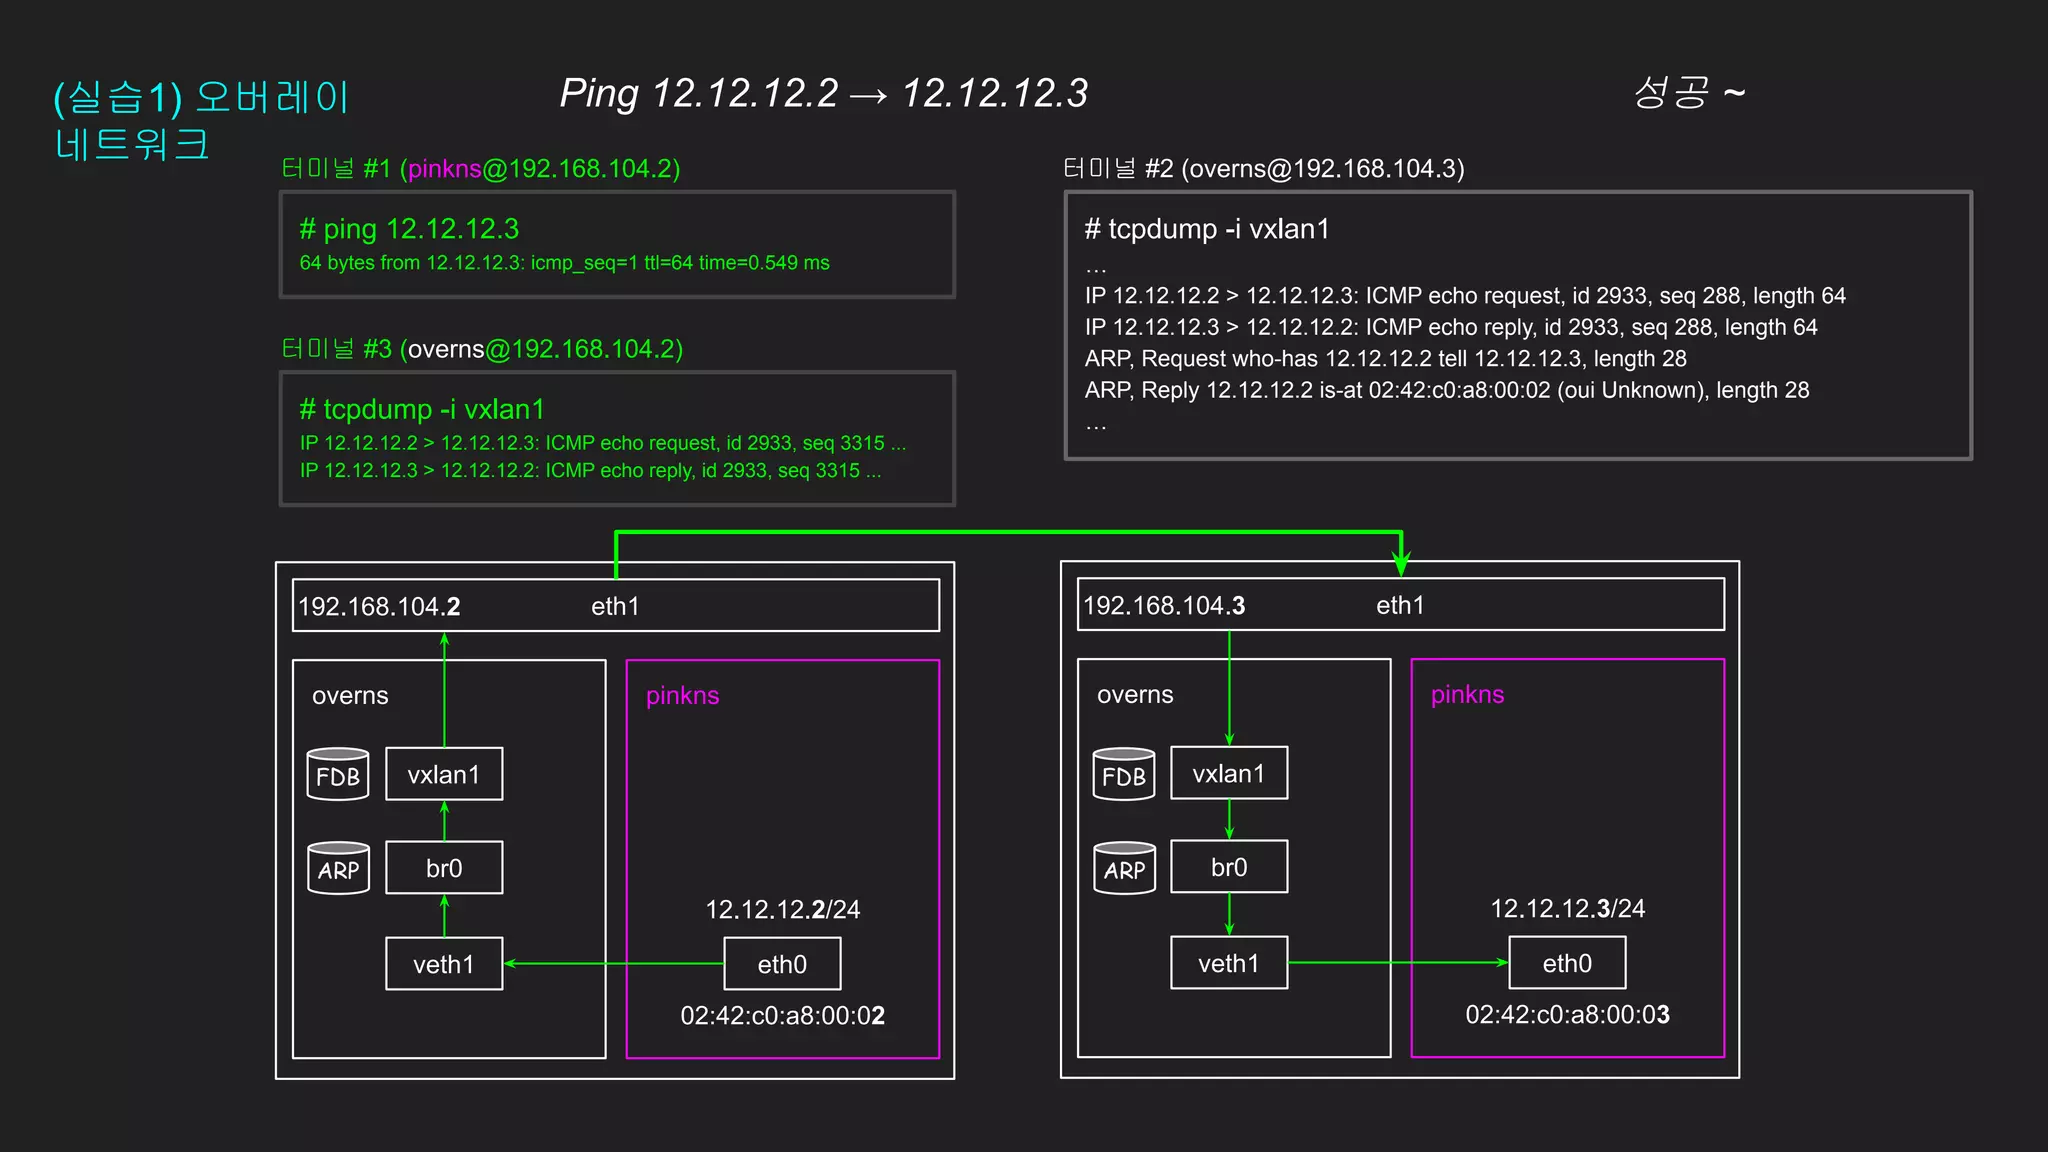Select the vxlan1 box on host 192.168.104.2
2048x1152 pixels.
[x=444, y=775]
